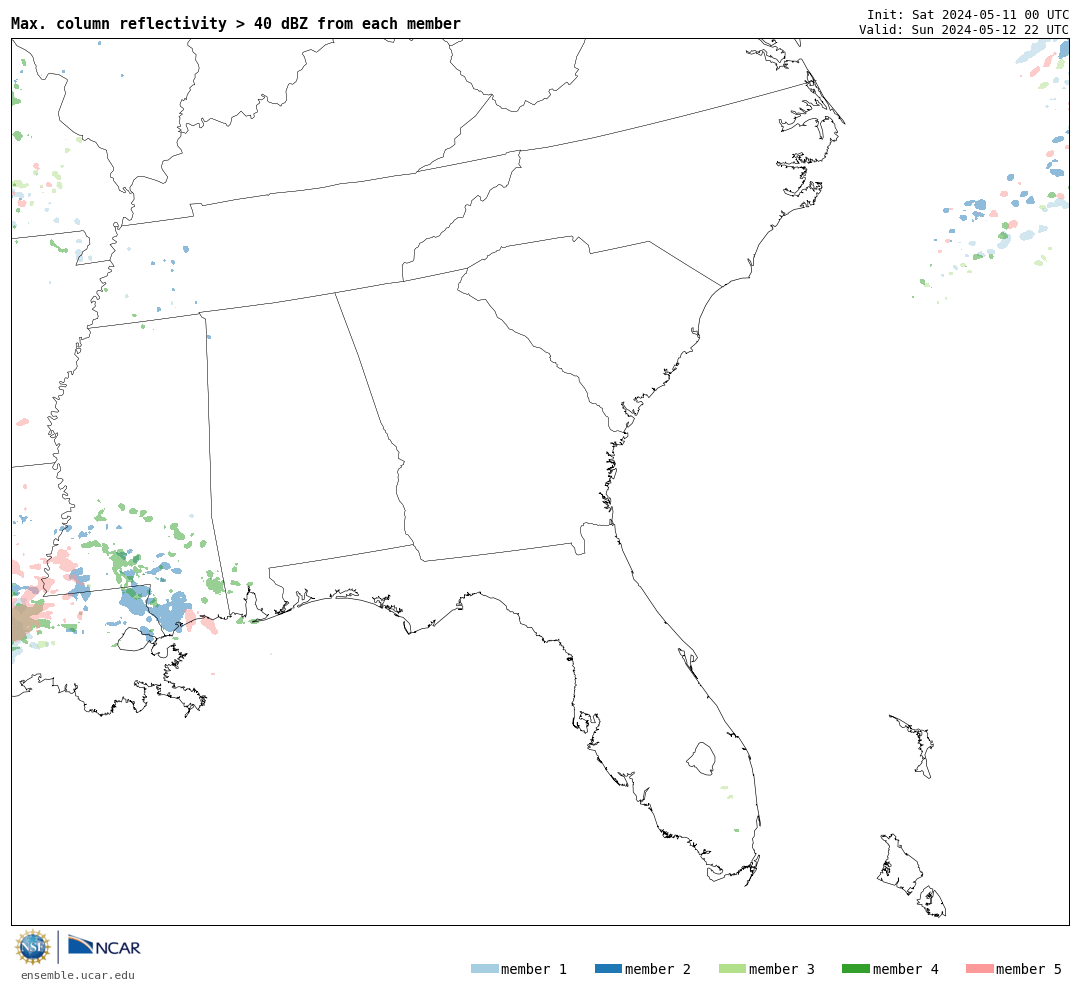Click the NSF logo icon

(x=32, y=947)
